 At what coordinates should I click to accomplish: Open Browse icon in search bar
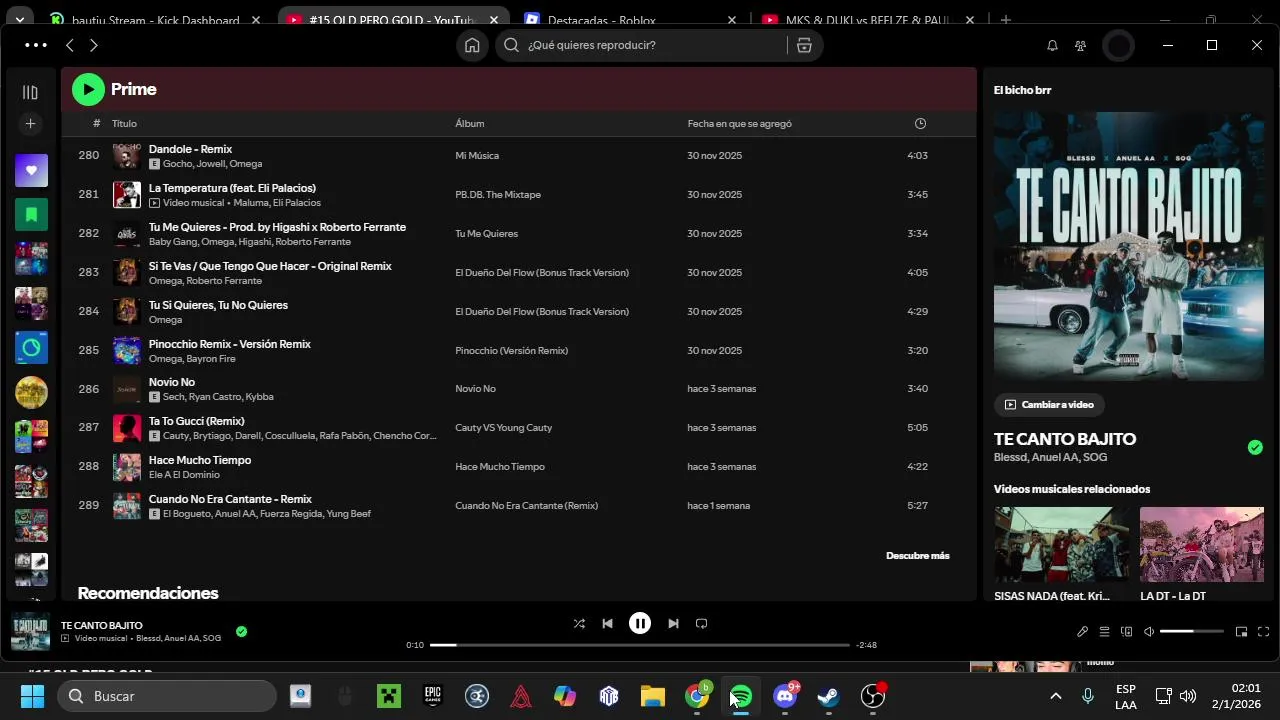(x=804, y=45)
